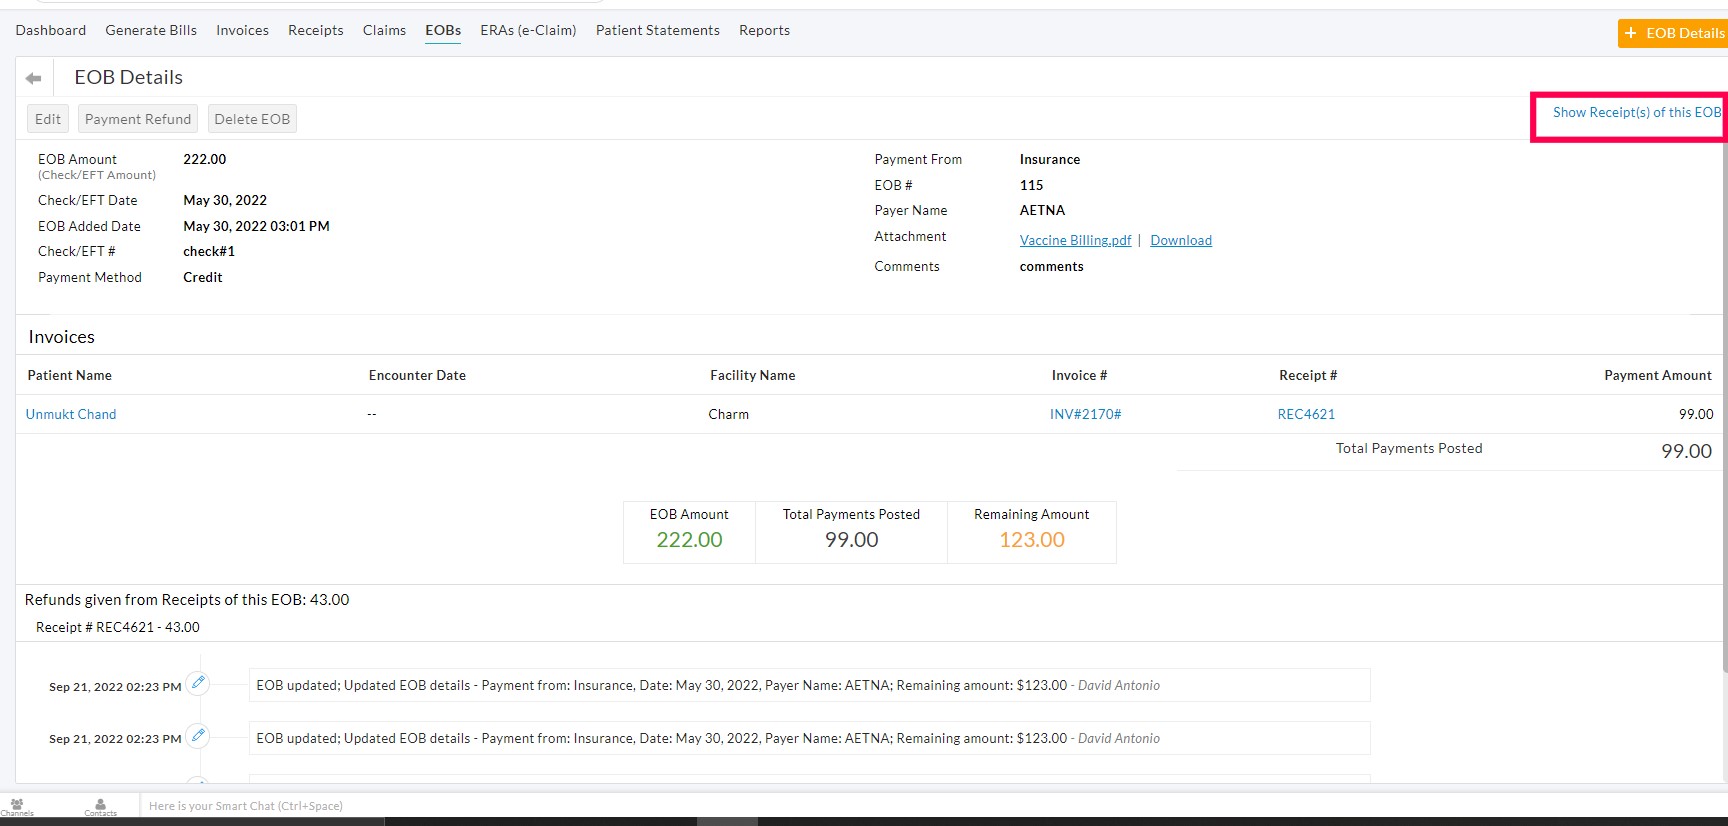Open the Channels icon in bottom bar
This screenshot has width=1728, height=826.
coord(17,806)
